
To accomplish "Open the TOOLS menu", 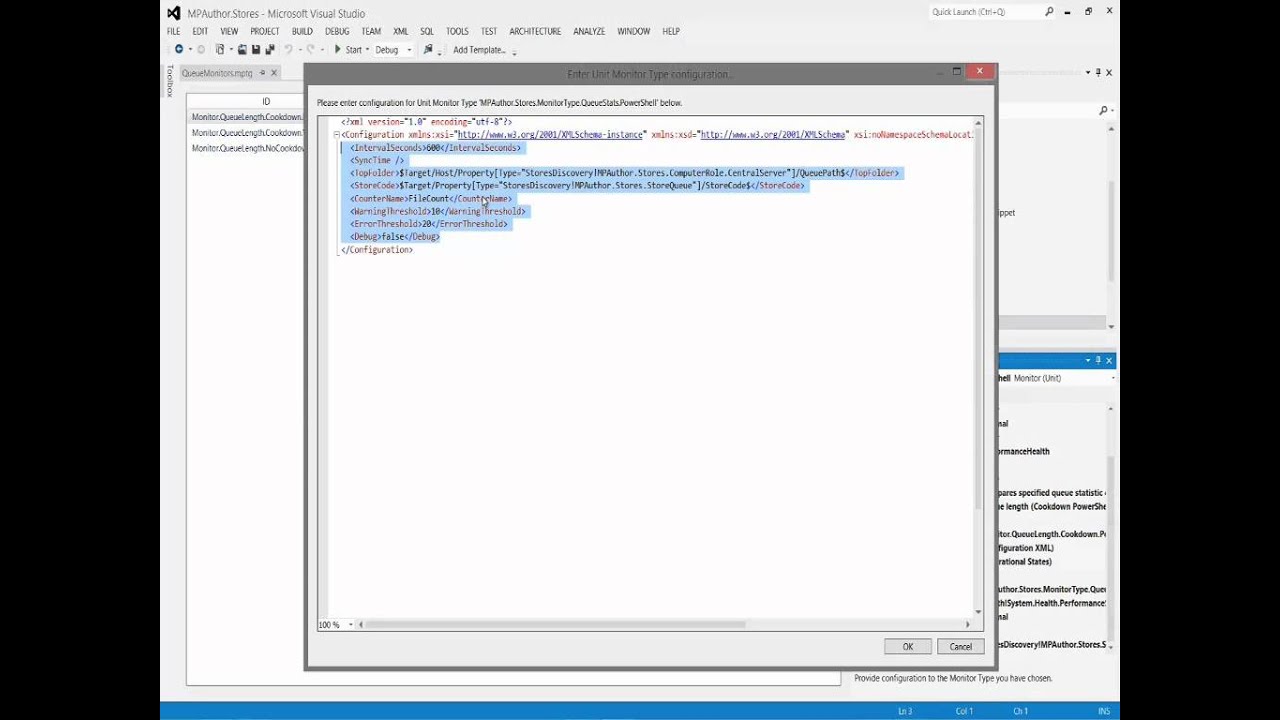I will pos(457,31).
